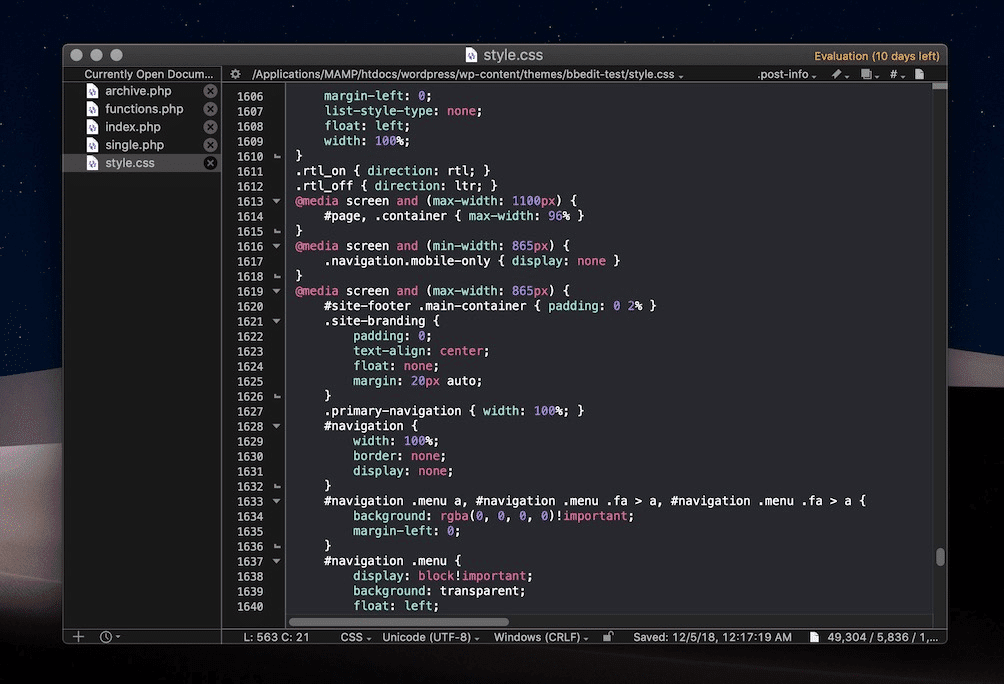Viewport: 1004px width, 684px height.
Task: Switch to single.php in the sidebar
Action: coord(134,145)
